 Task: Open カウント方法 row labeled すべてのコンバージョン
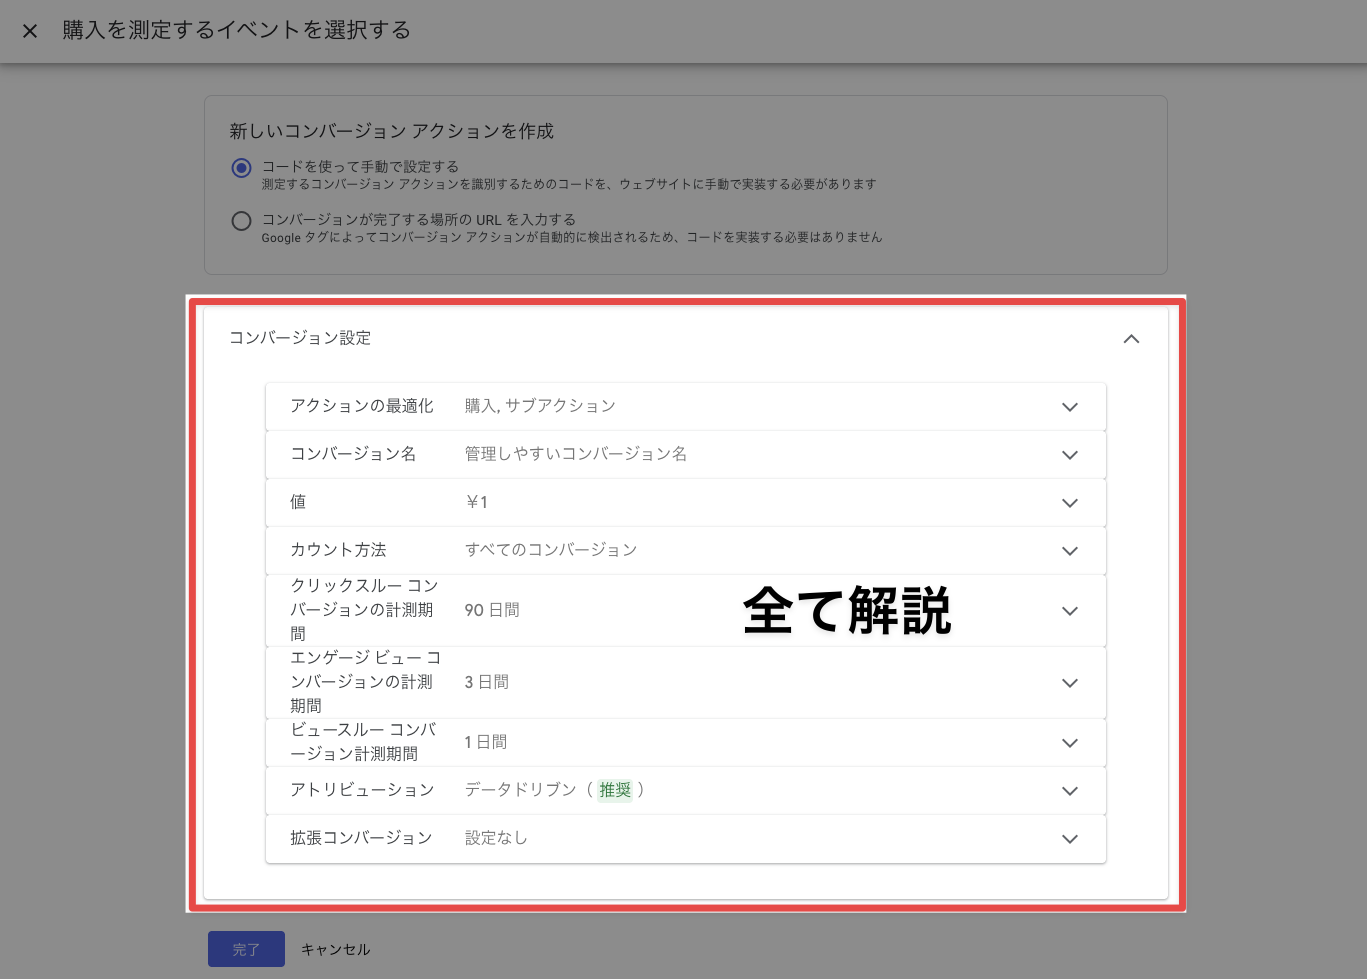click(x=550, y=550)
